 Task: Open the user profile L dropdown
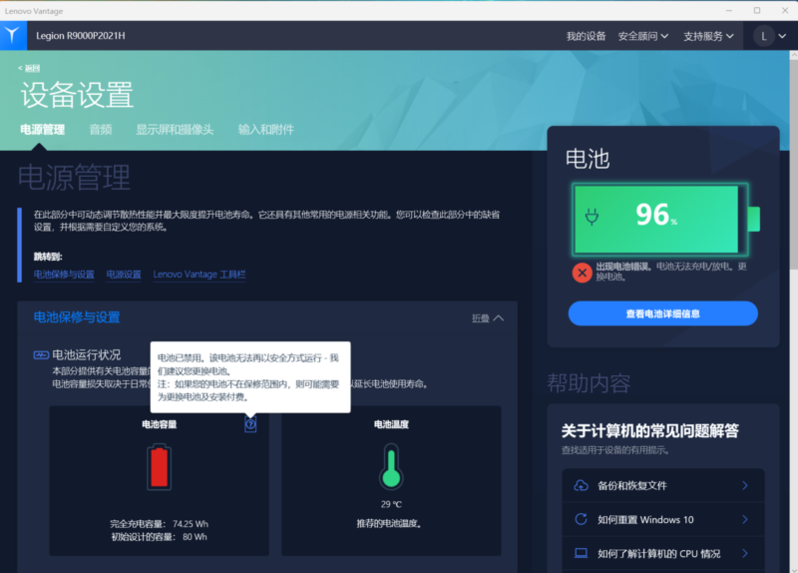(x=771, y=36)
